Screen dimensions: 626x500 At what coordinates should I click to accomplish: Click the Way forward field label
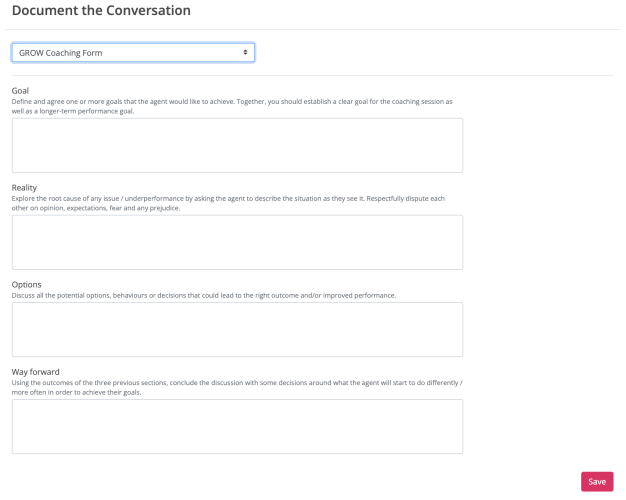pos(36,372)
